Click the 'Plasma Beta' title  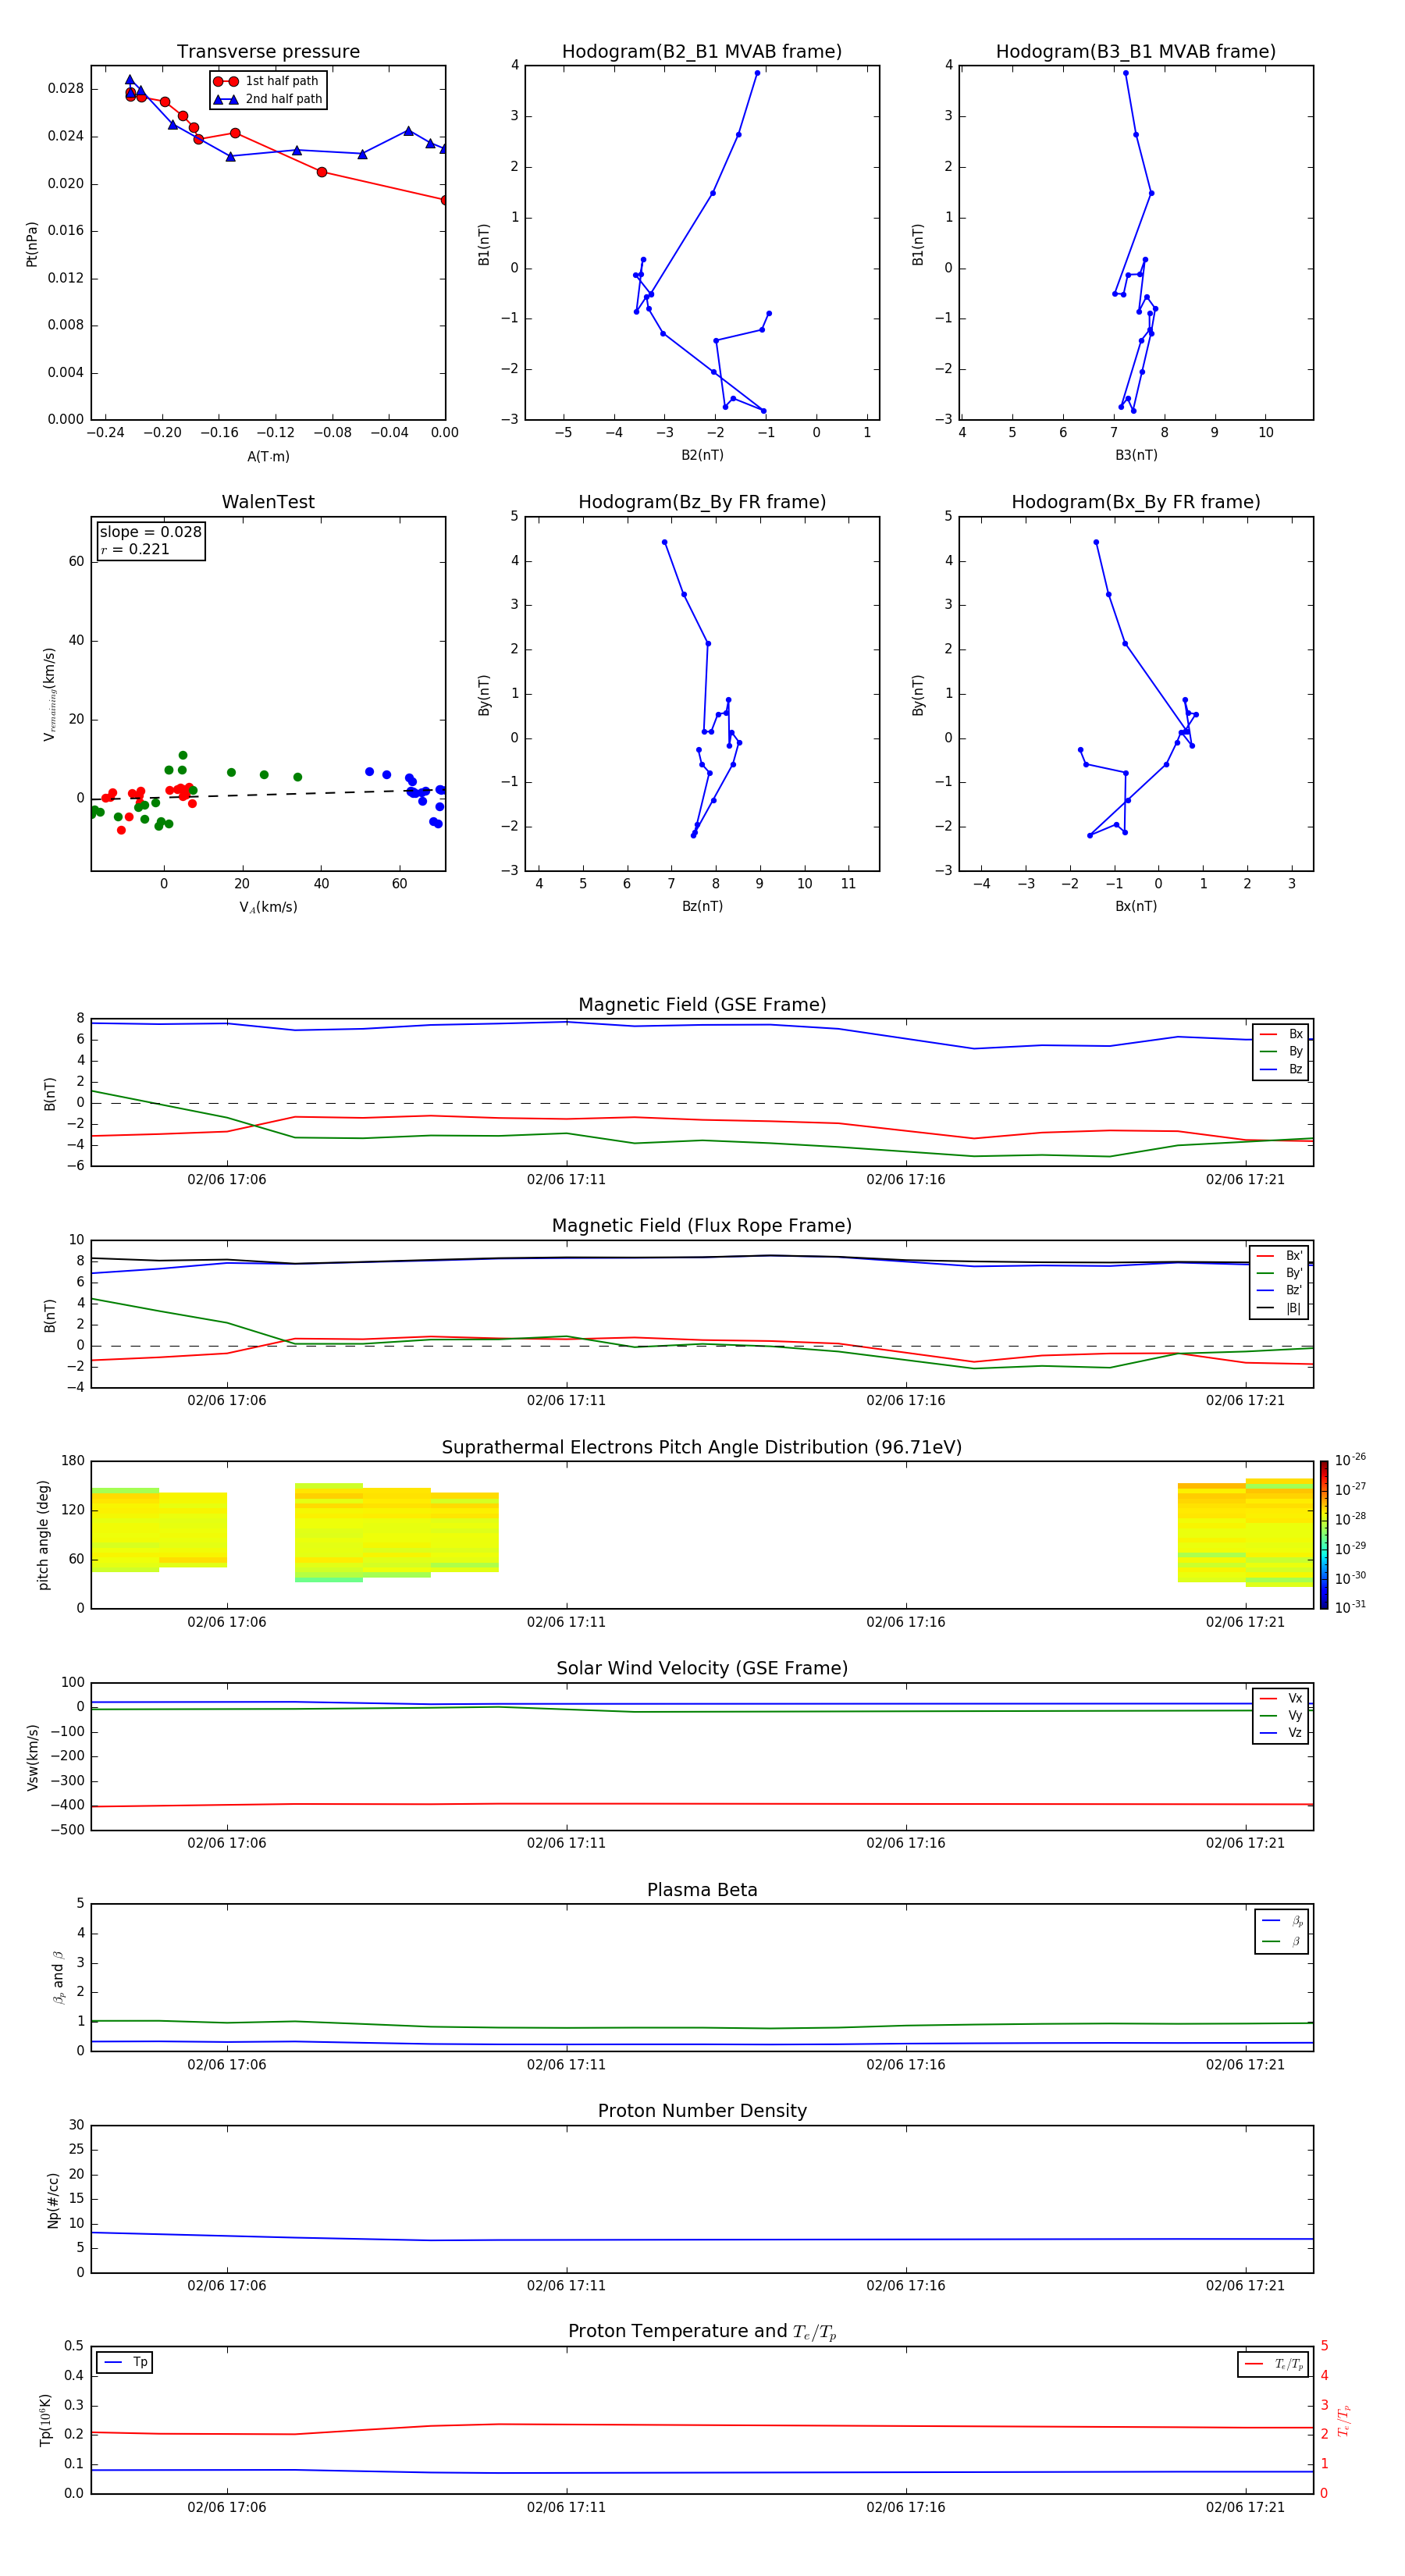coord(702,1890)
